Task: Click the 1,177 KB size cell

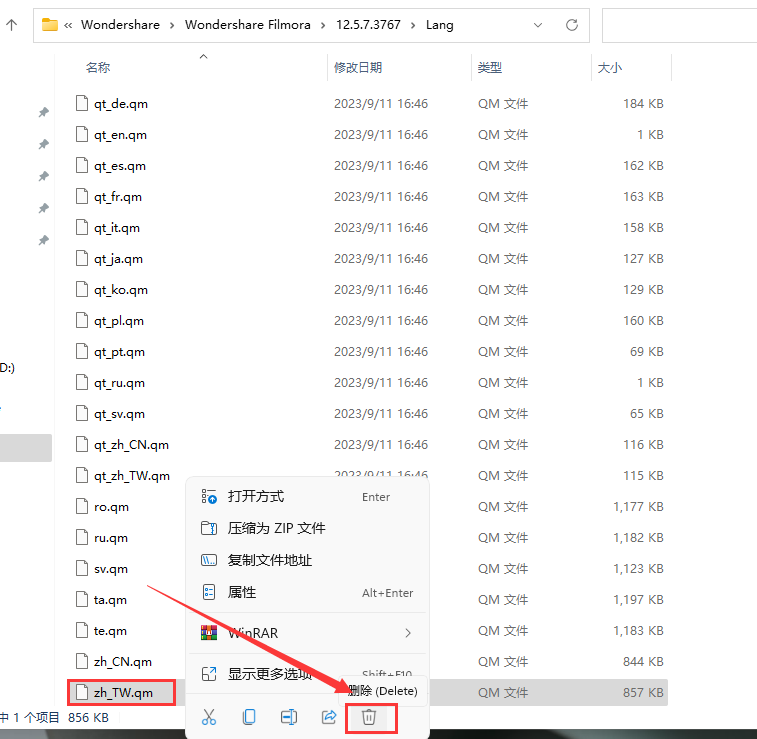Action: point(638,507)
